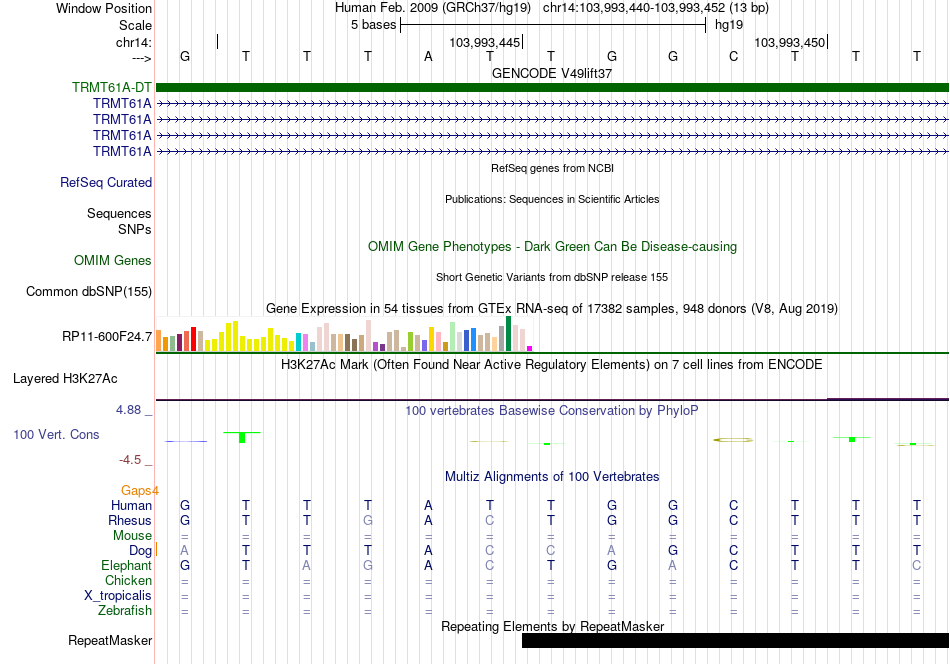Screen dimensions: 950x664
Task: Click the TRMT61A-DT gene label
Action: point(111,87)
